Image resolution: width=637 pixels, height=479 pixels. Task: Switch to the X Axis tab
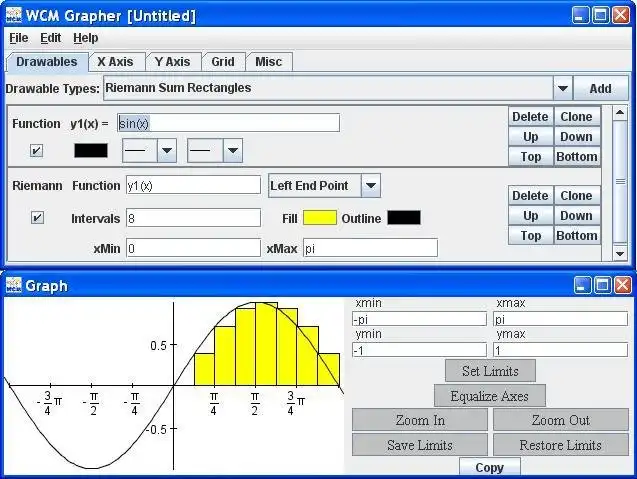point(115,62)
